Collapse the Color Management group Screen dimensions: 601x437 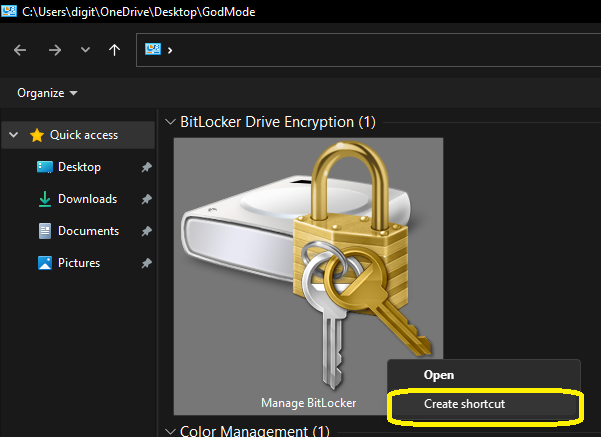click(x=170, y=432)
